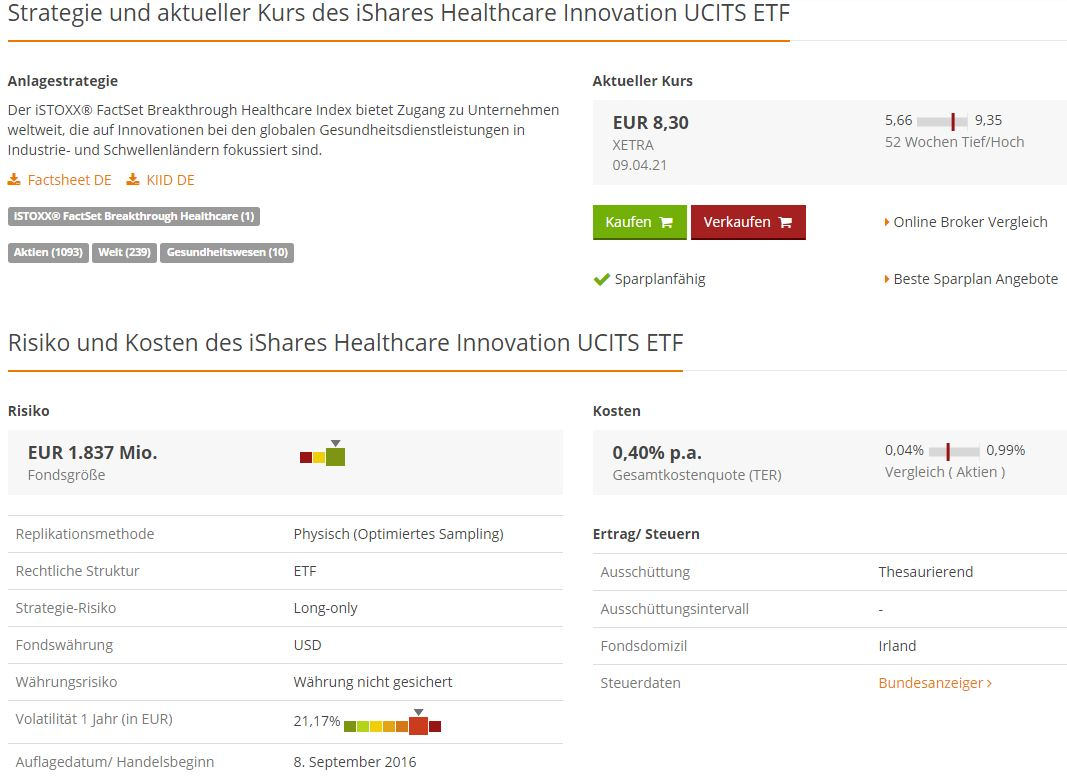Click the cart icon on Verkaufen
1067x780 pixels.
(x=785, y=223)
